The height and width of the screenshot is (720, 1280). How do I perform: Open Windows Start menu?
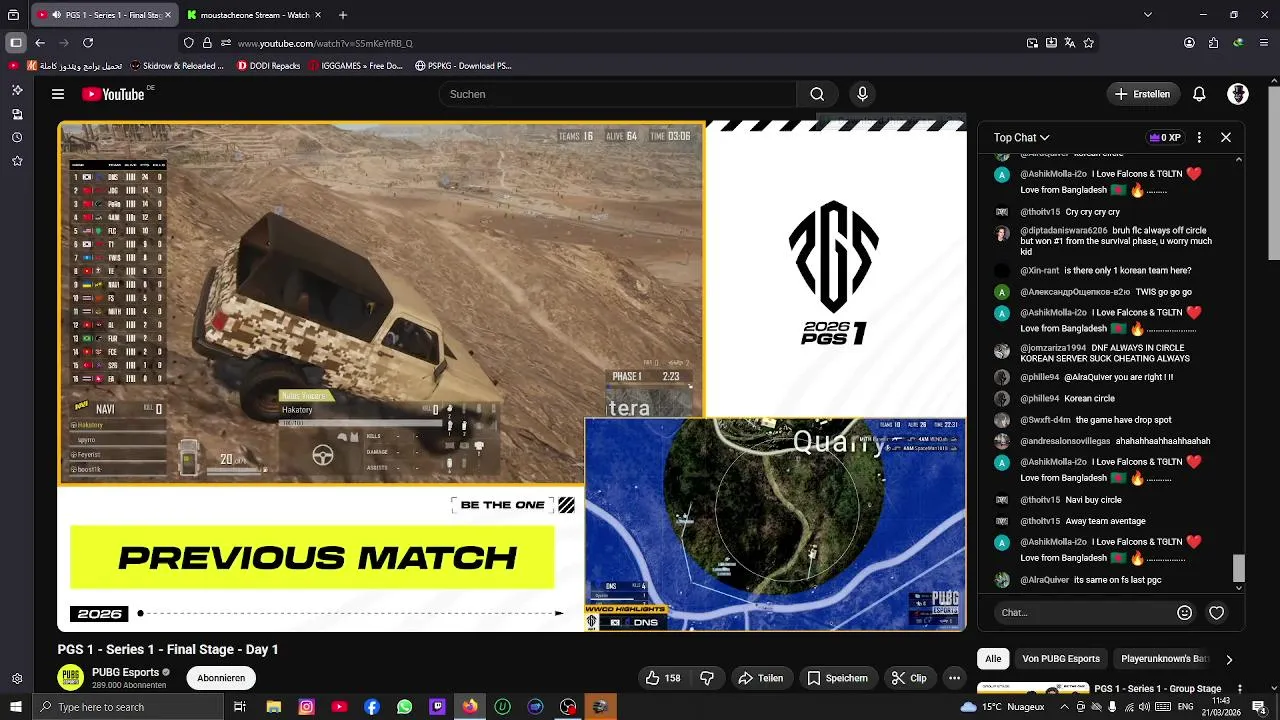click(15, 707)
